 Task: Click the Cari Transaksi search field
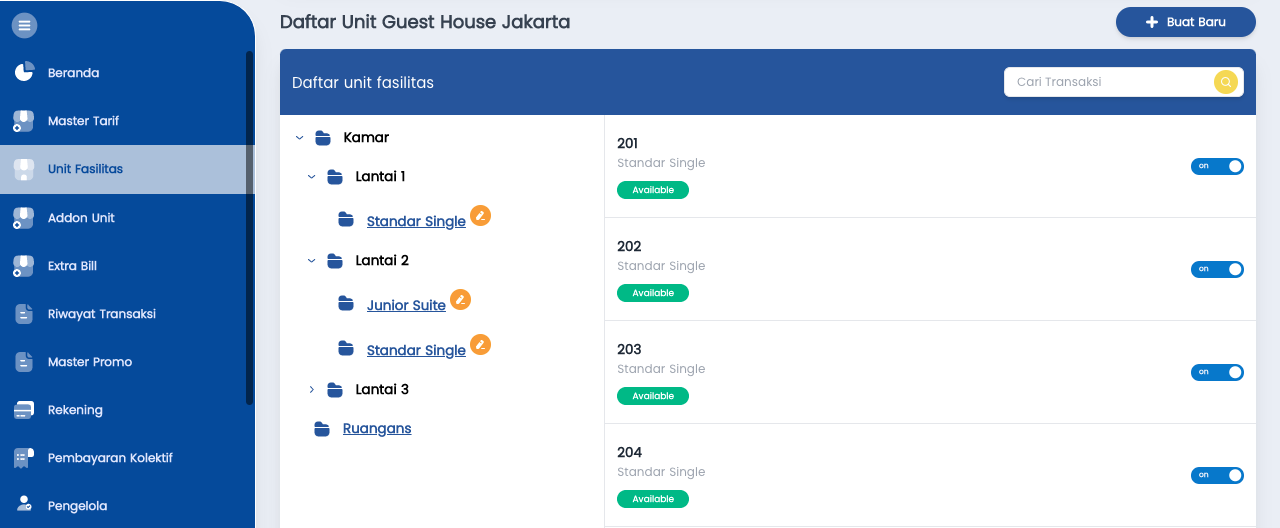(1107, 82)
